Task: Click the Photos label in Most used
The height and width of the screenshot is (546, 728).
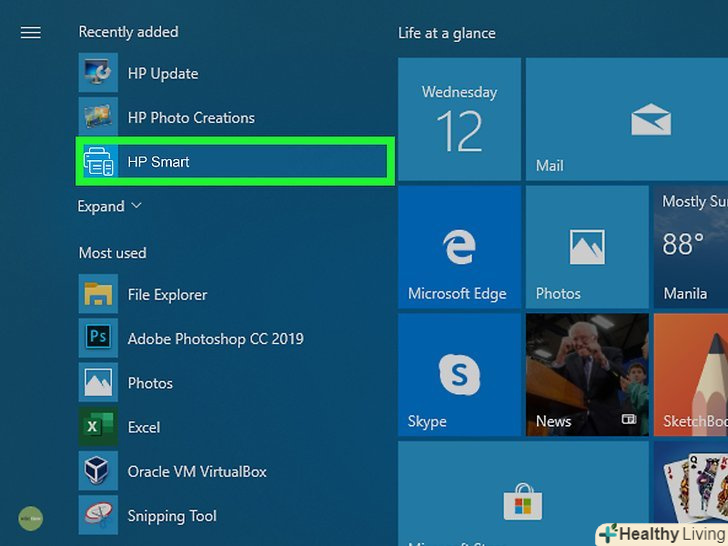Action: (150, 383)
